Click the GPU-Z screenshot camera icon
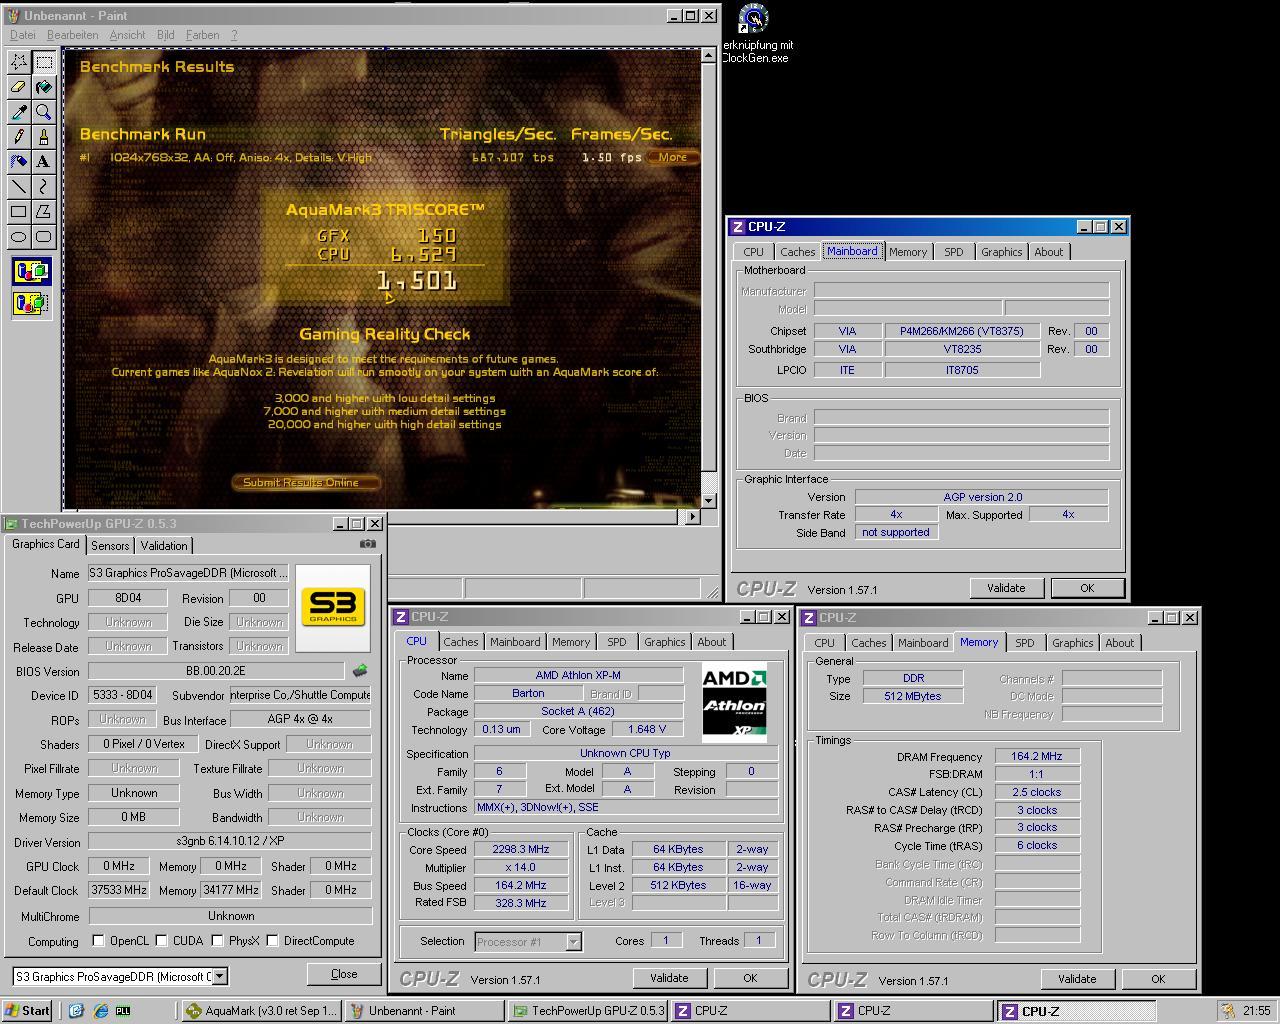This screenshot has height=1024, width=1280. click(x=368, y=544)
